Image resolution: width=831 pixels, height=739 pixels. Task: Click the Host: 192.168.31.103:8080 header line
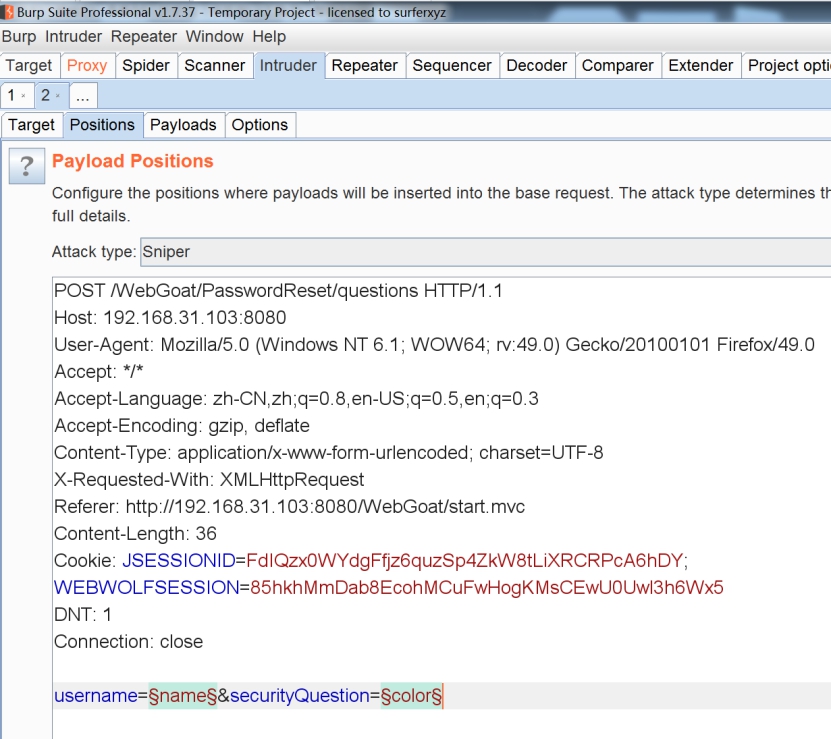(x=170, y=318)
